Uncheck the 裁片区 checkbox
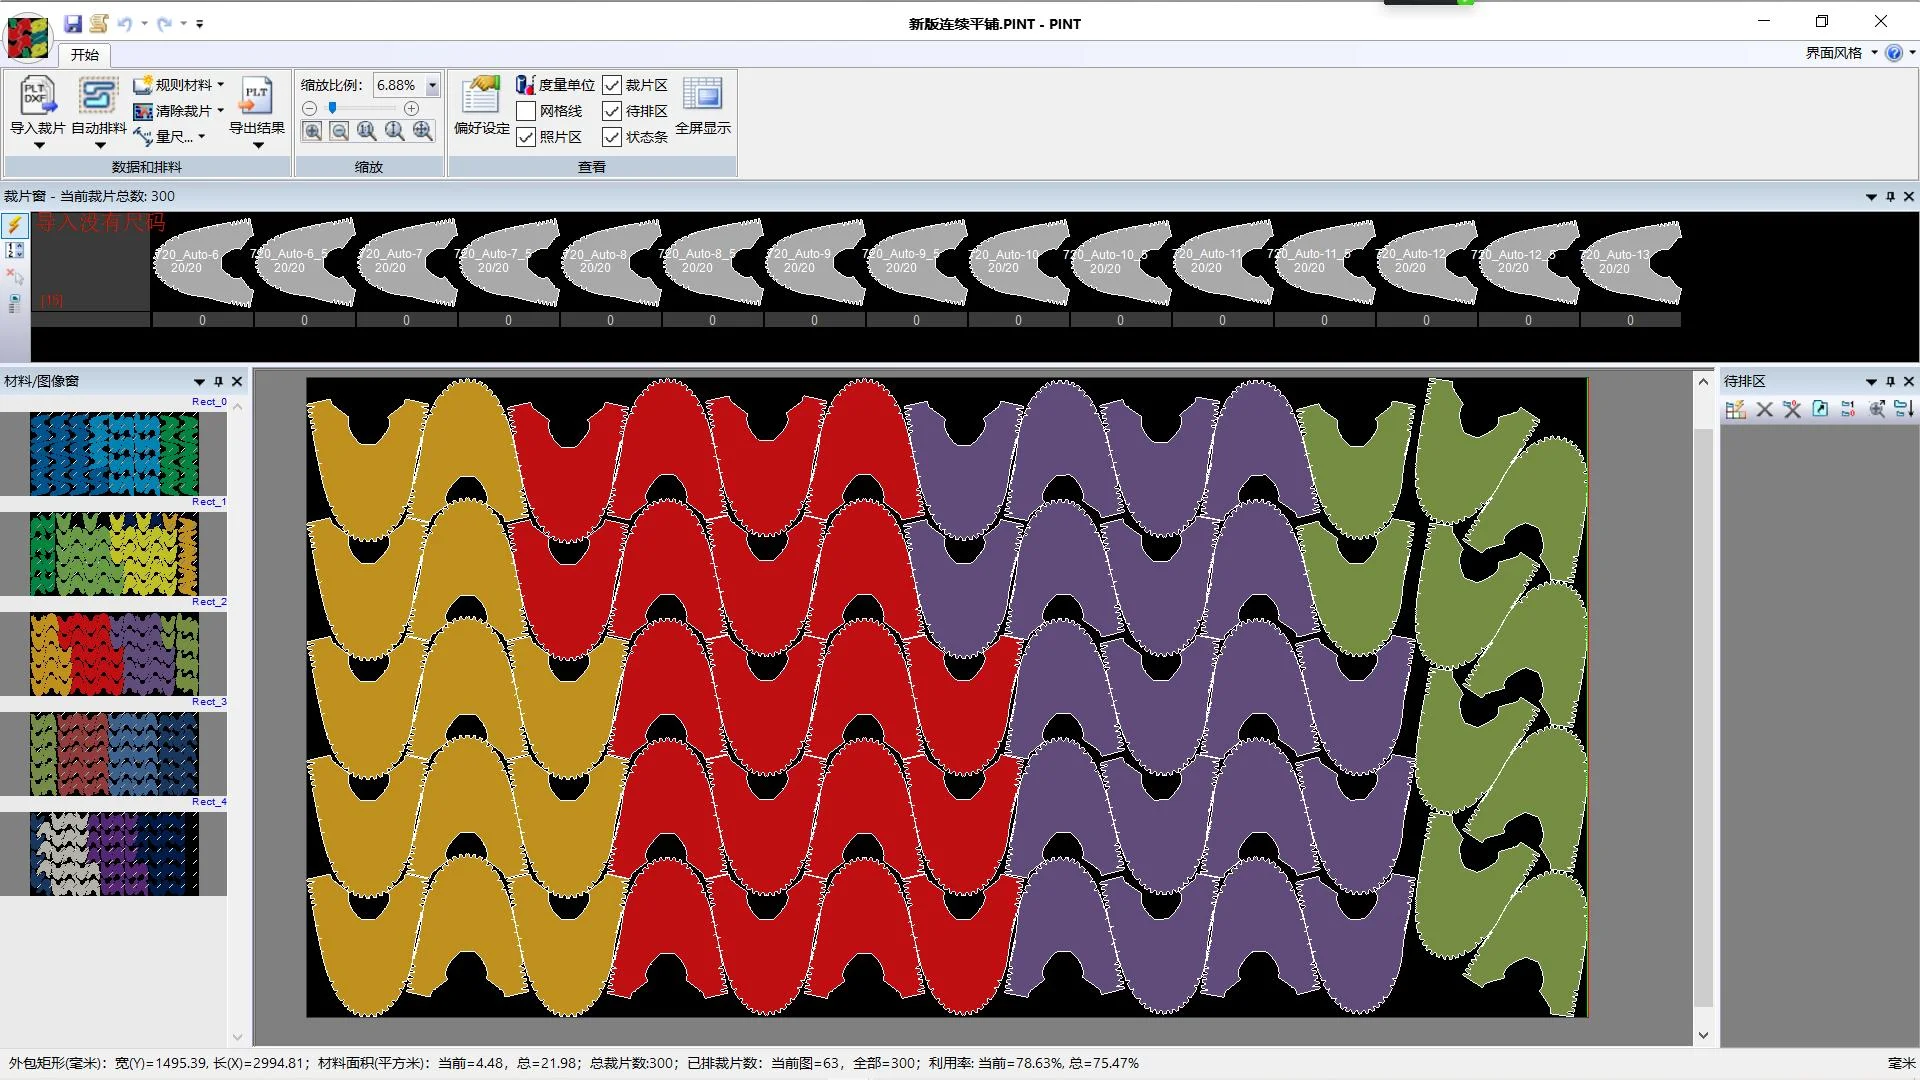This screenshot has height=1080, width=1920. 612,85
